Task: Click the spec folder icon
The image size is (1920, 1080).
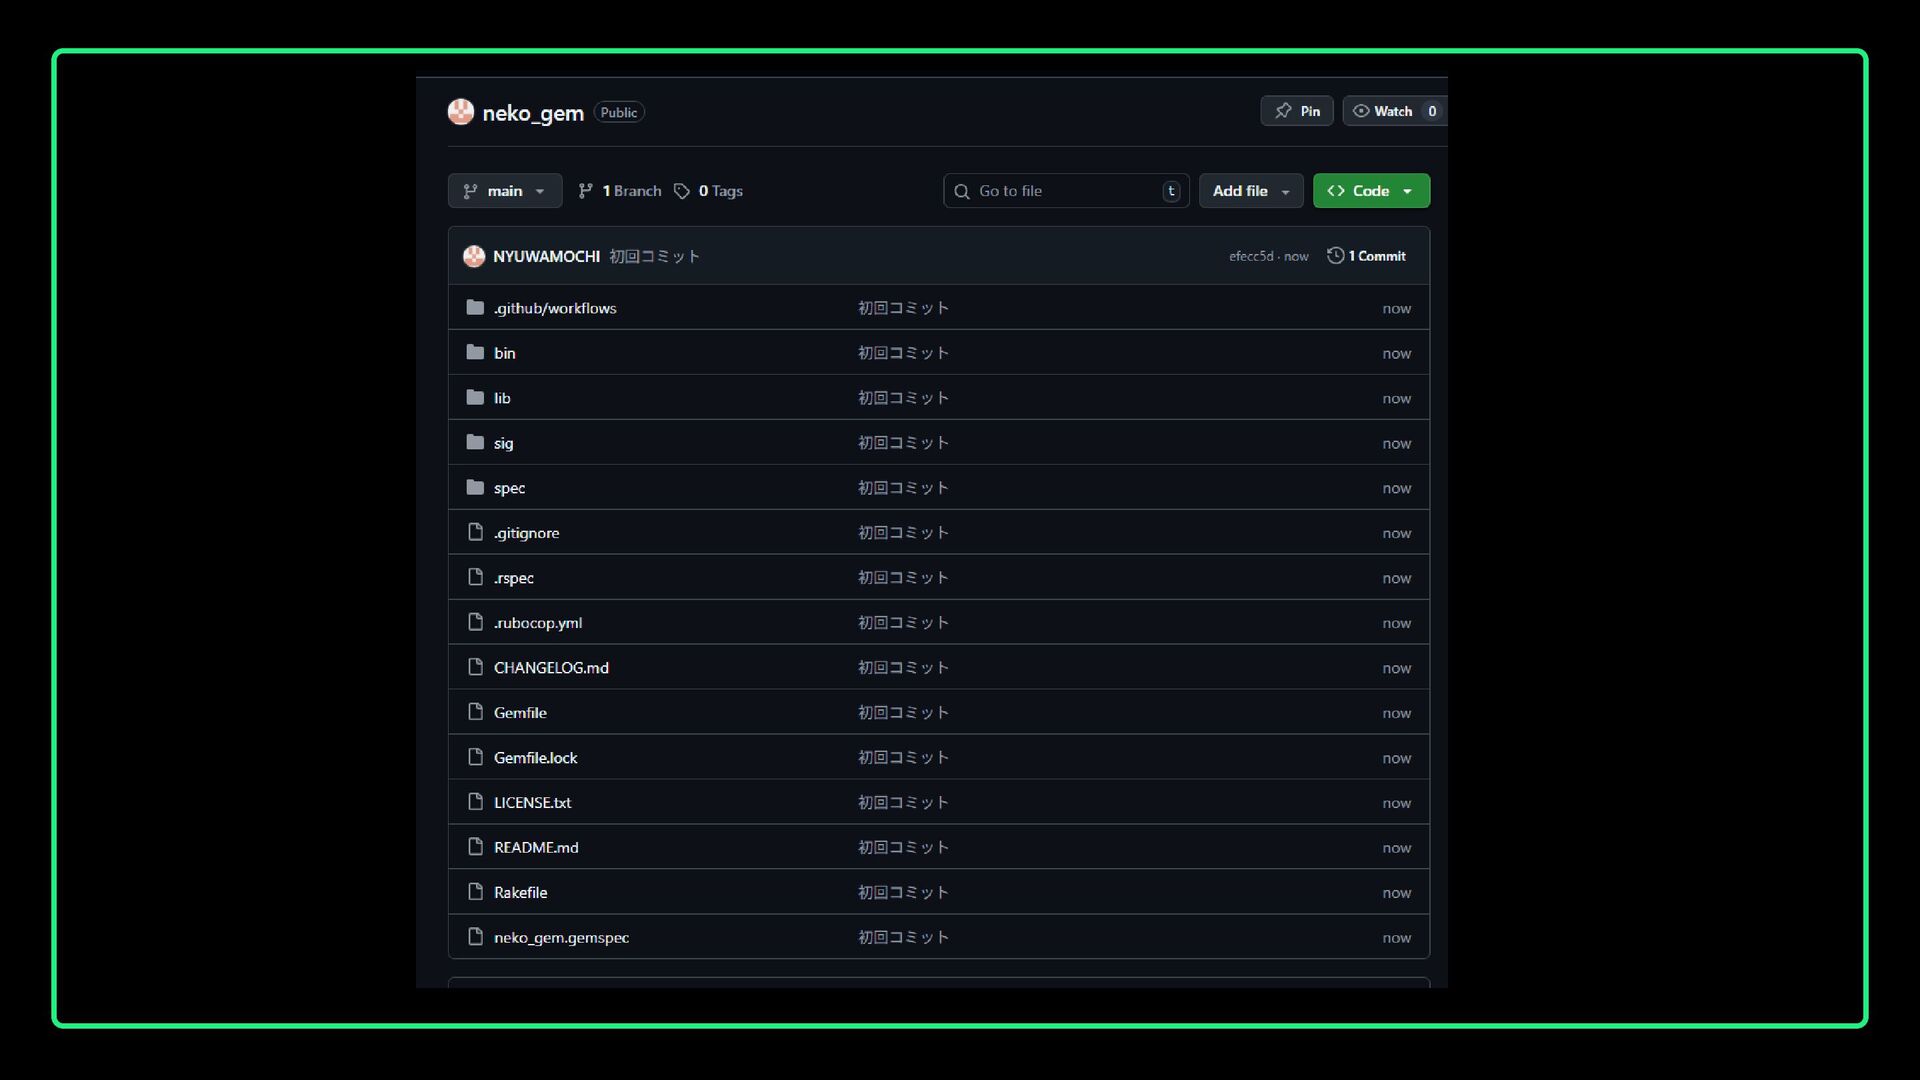Action: pos(475,488)
